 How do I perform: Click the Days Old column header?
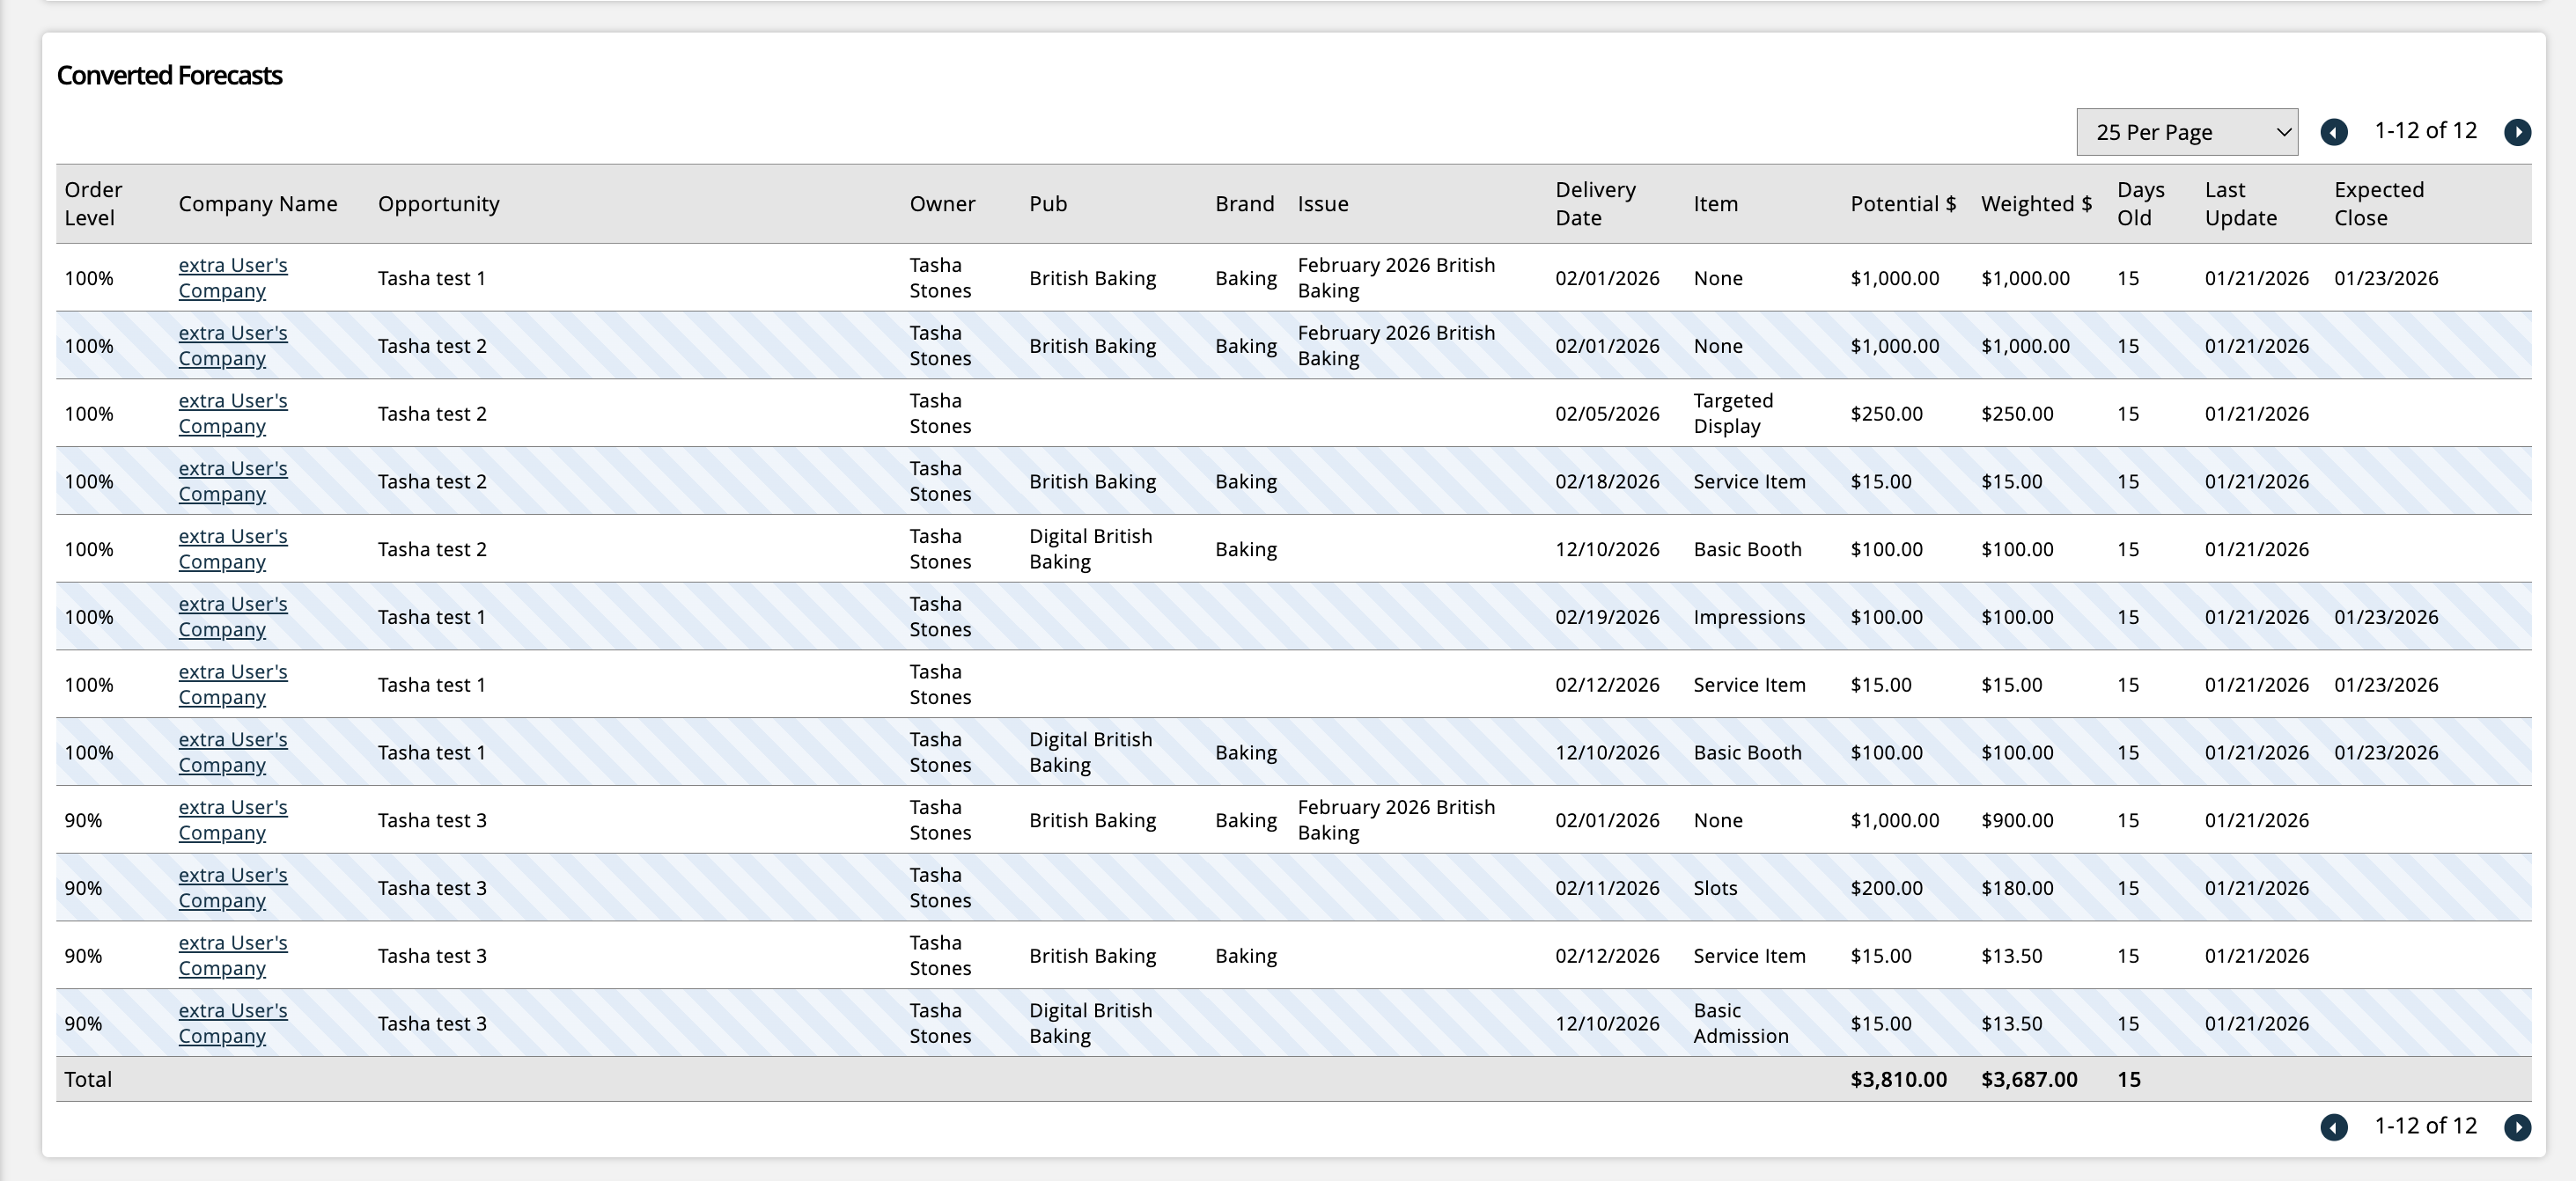2140,204
